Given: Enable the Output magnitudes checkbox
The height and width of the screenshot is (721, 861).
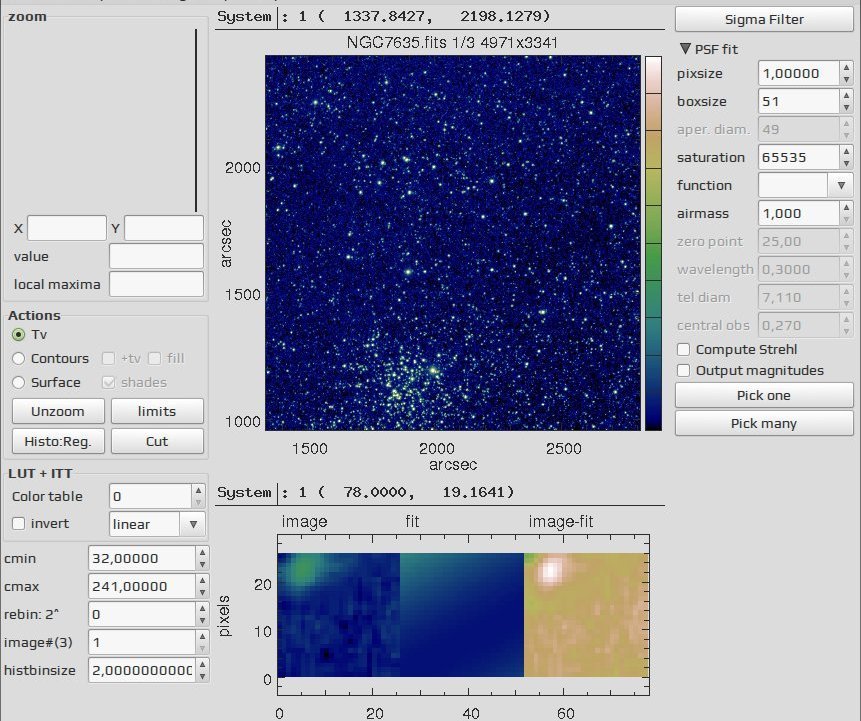Looking at the screenshot, I should (x=684, y=371).
